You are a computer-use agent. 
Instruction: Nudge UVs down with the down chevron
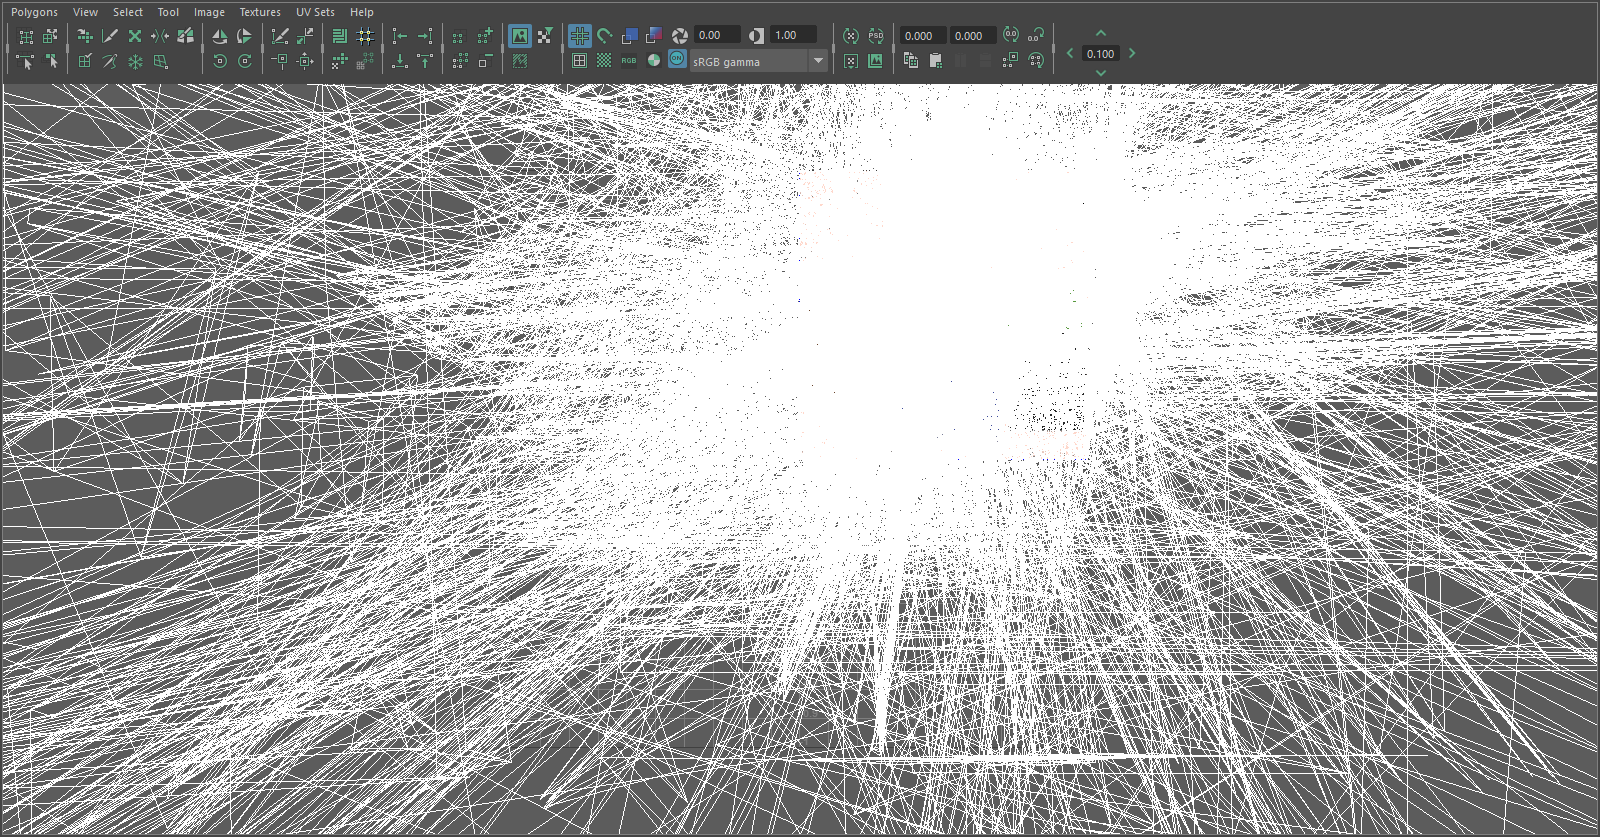point(1101,72)
